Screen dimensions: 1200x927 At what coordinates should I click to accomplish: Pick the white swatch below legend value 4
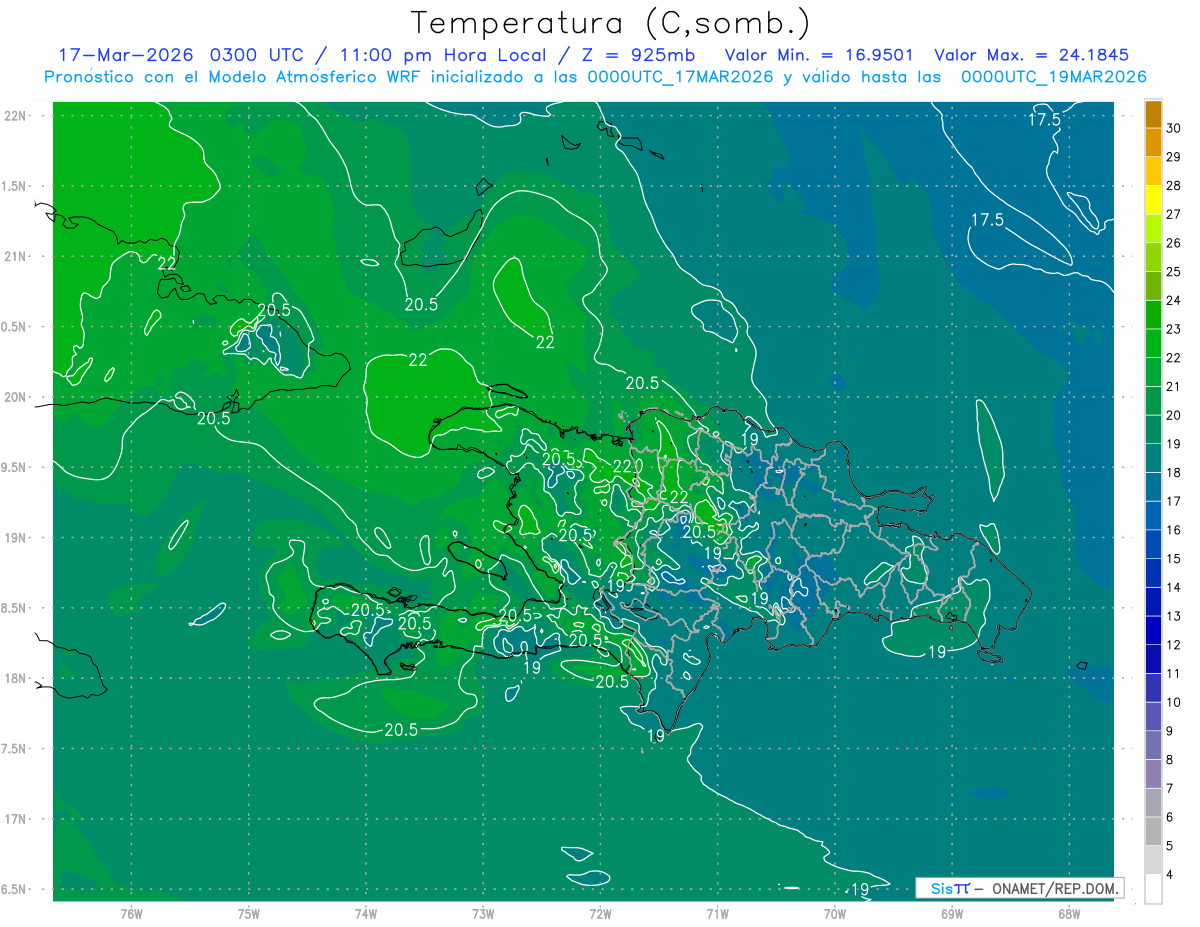click(1153, 889)
